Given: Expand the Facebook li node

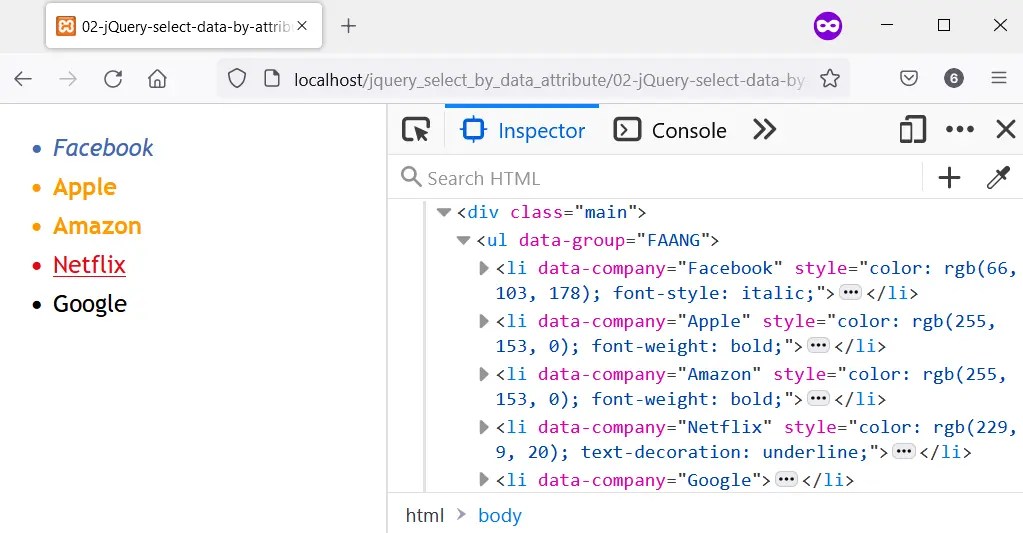Looking at the screenshot, I should 483,268.
